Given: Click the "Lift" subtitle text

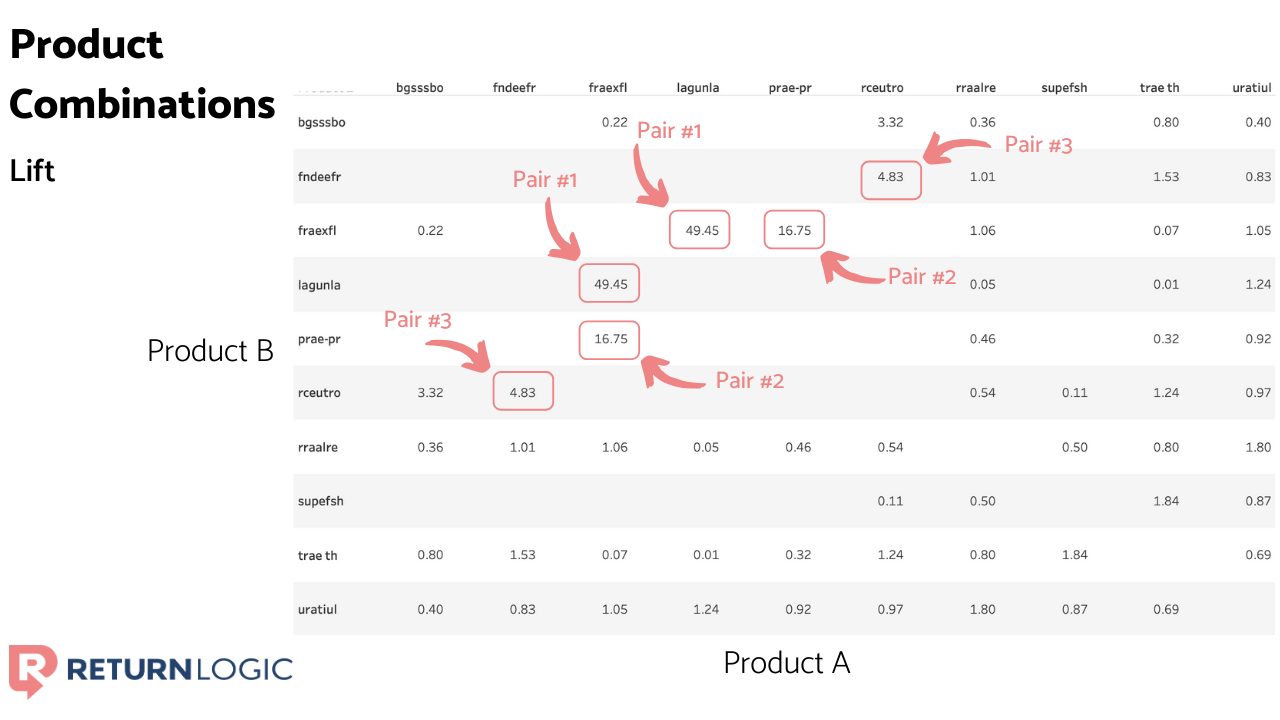Looking at the screenshot, I should pos(33,171).
